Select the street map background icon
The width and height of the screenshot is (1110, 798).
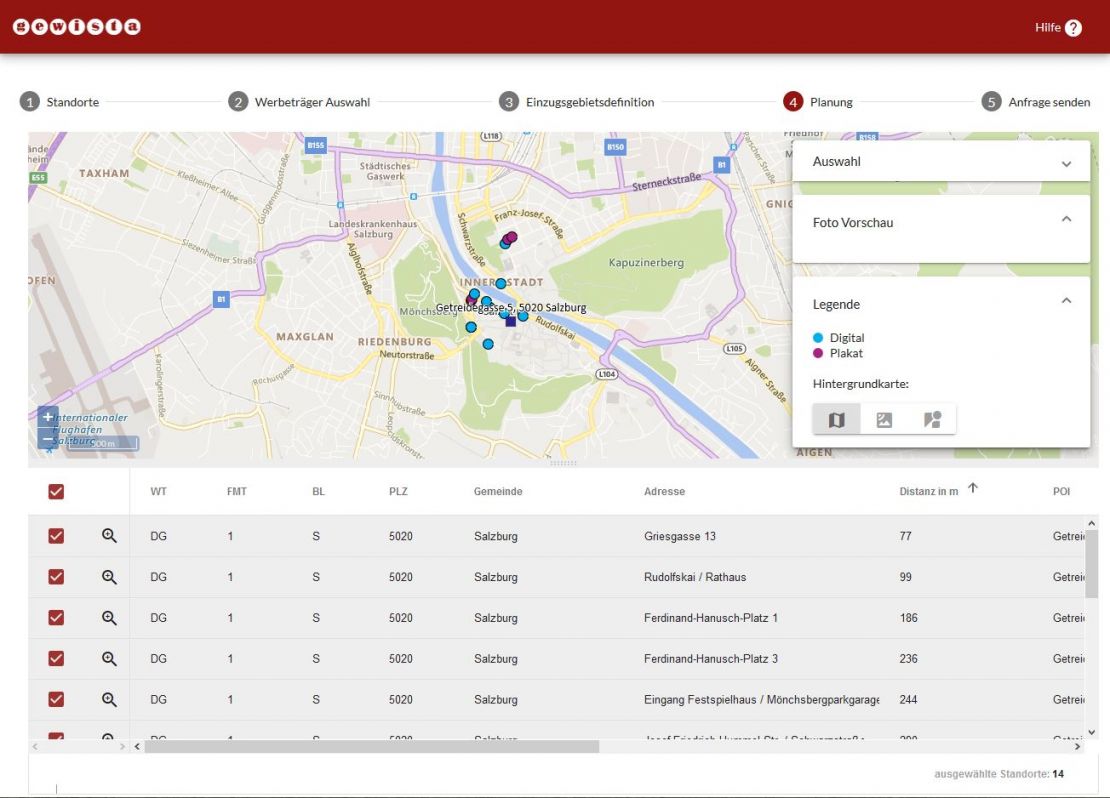pyautogui.click(x=837, y=419)
